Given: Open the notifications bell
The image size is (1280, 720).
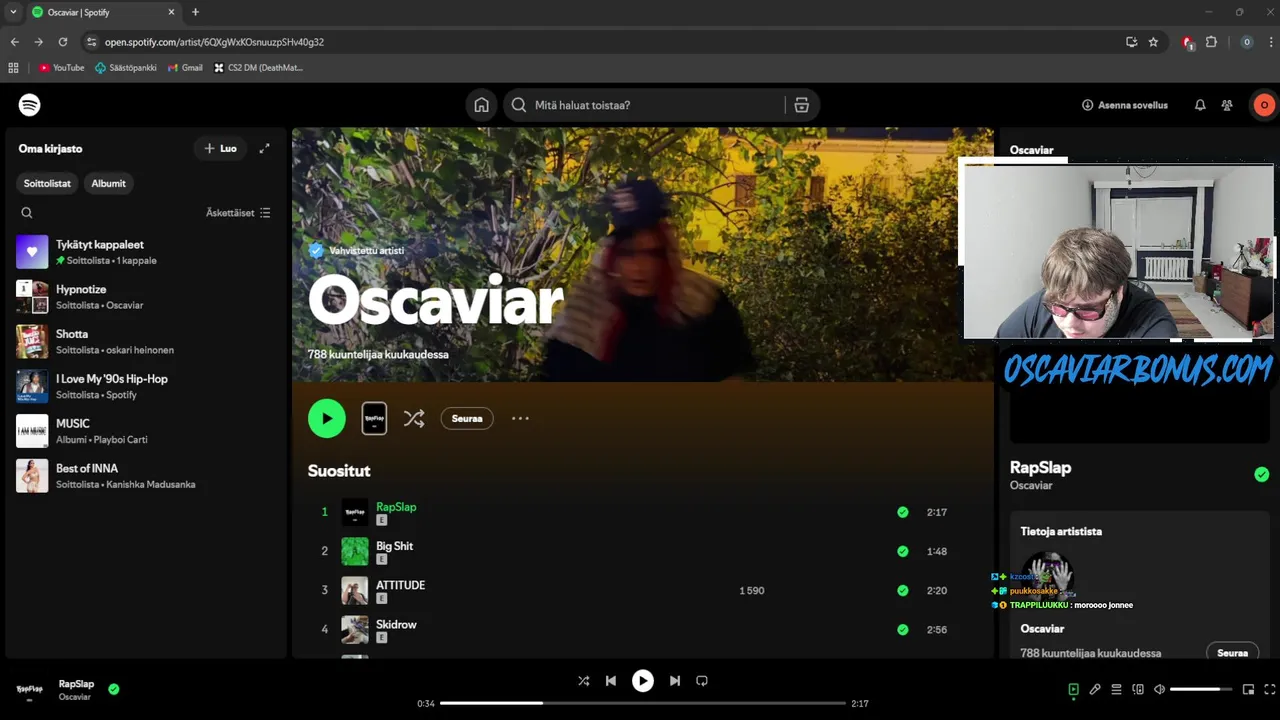Looking at the screenshot, I should tap(1200, 105).
